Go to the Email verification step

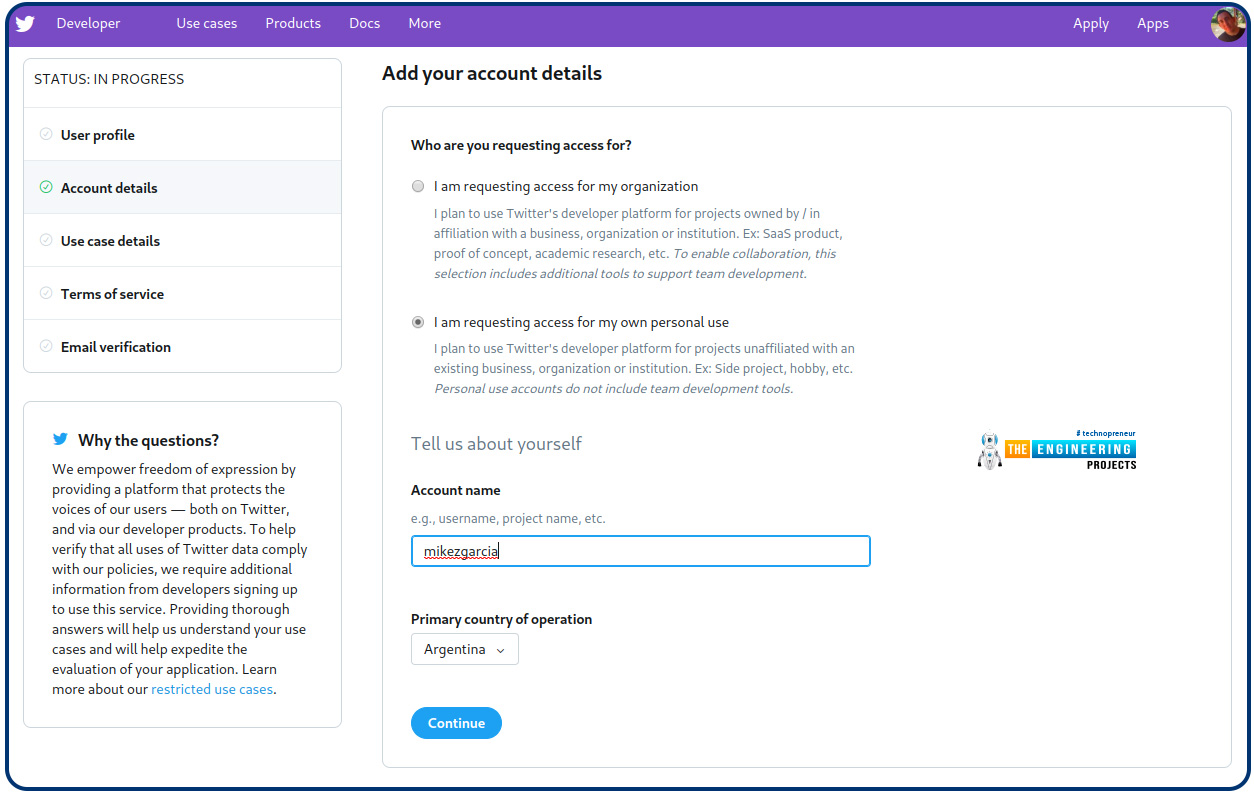coord(182,347)
